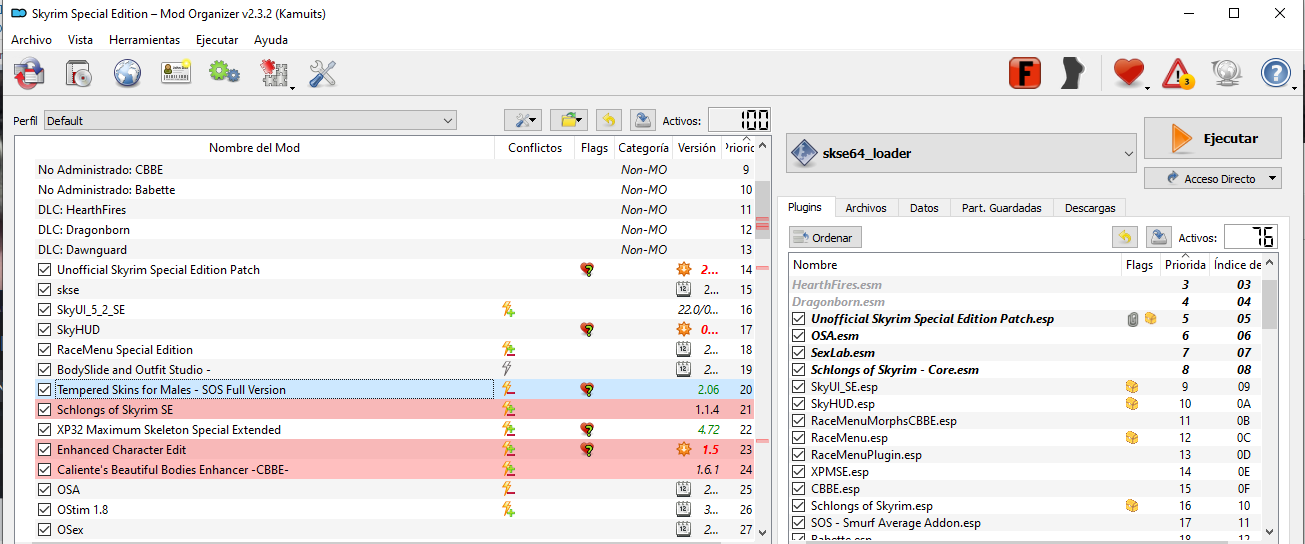Click the black boot-shaped toolbar icon
The width and height of the screenshot is (1305, 544).
[x=1074, y=73]
